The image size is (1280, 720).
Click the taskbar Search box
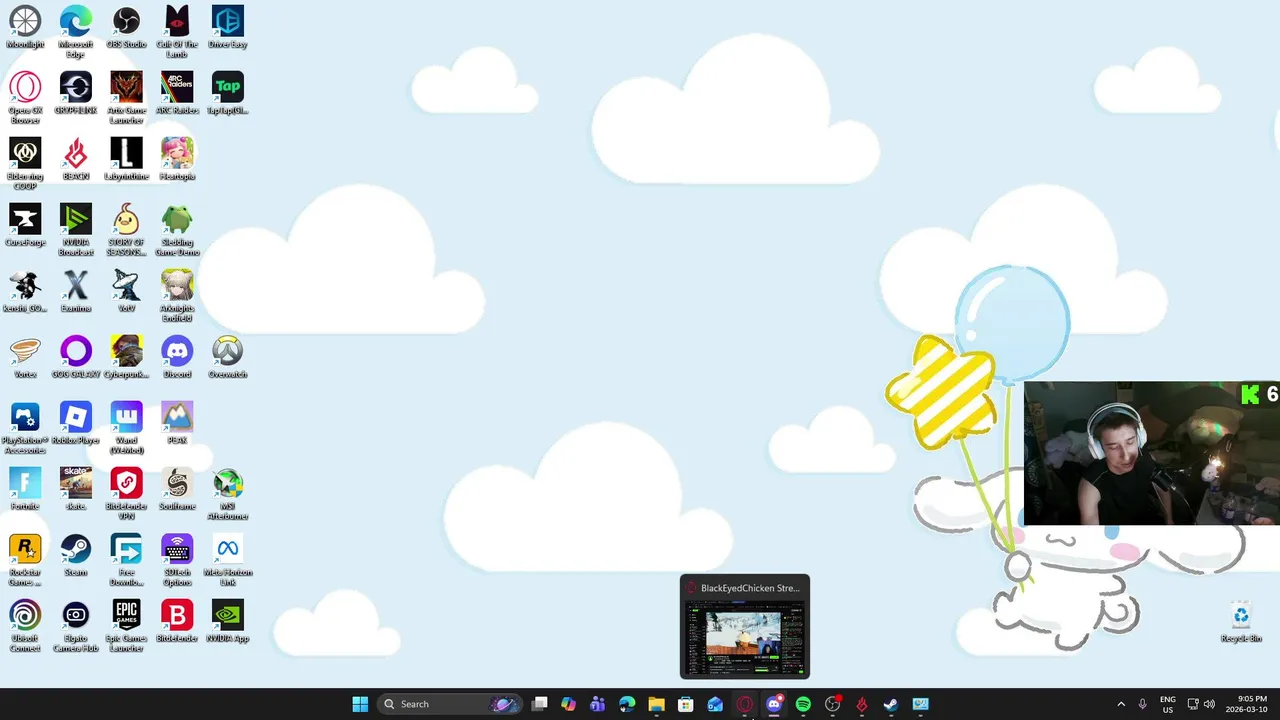(450, 704)
